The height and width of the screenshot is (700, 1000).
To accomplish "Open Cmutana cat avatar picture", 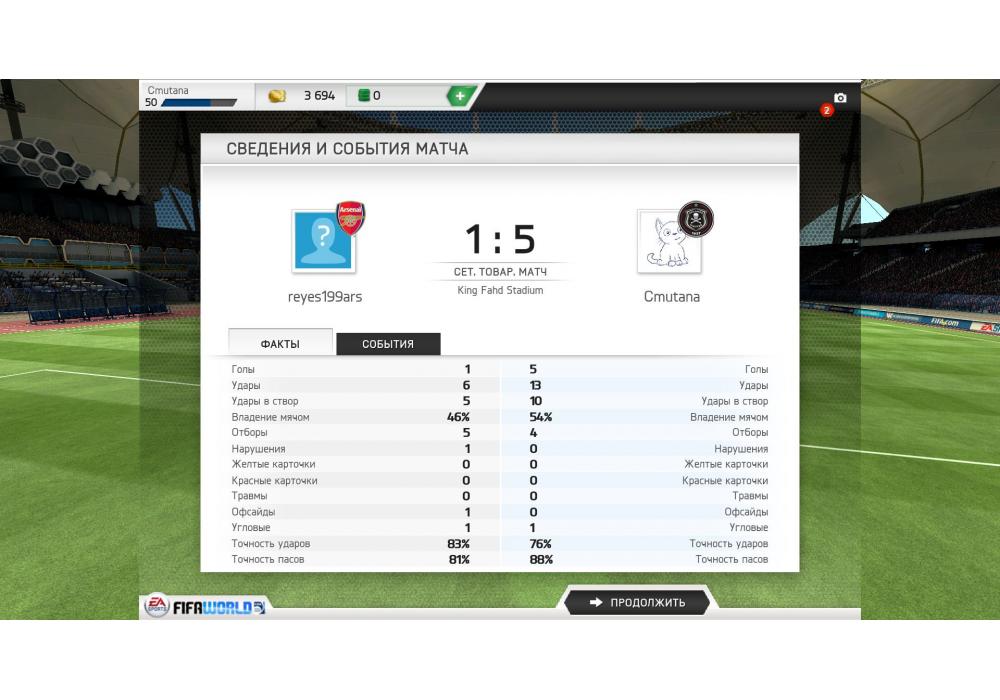I will tap(668, 242).
